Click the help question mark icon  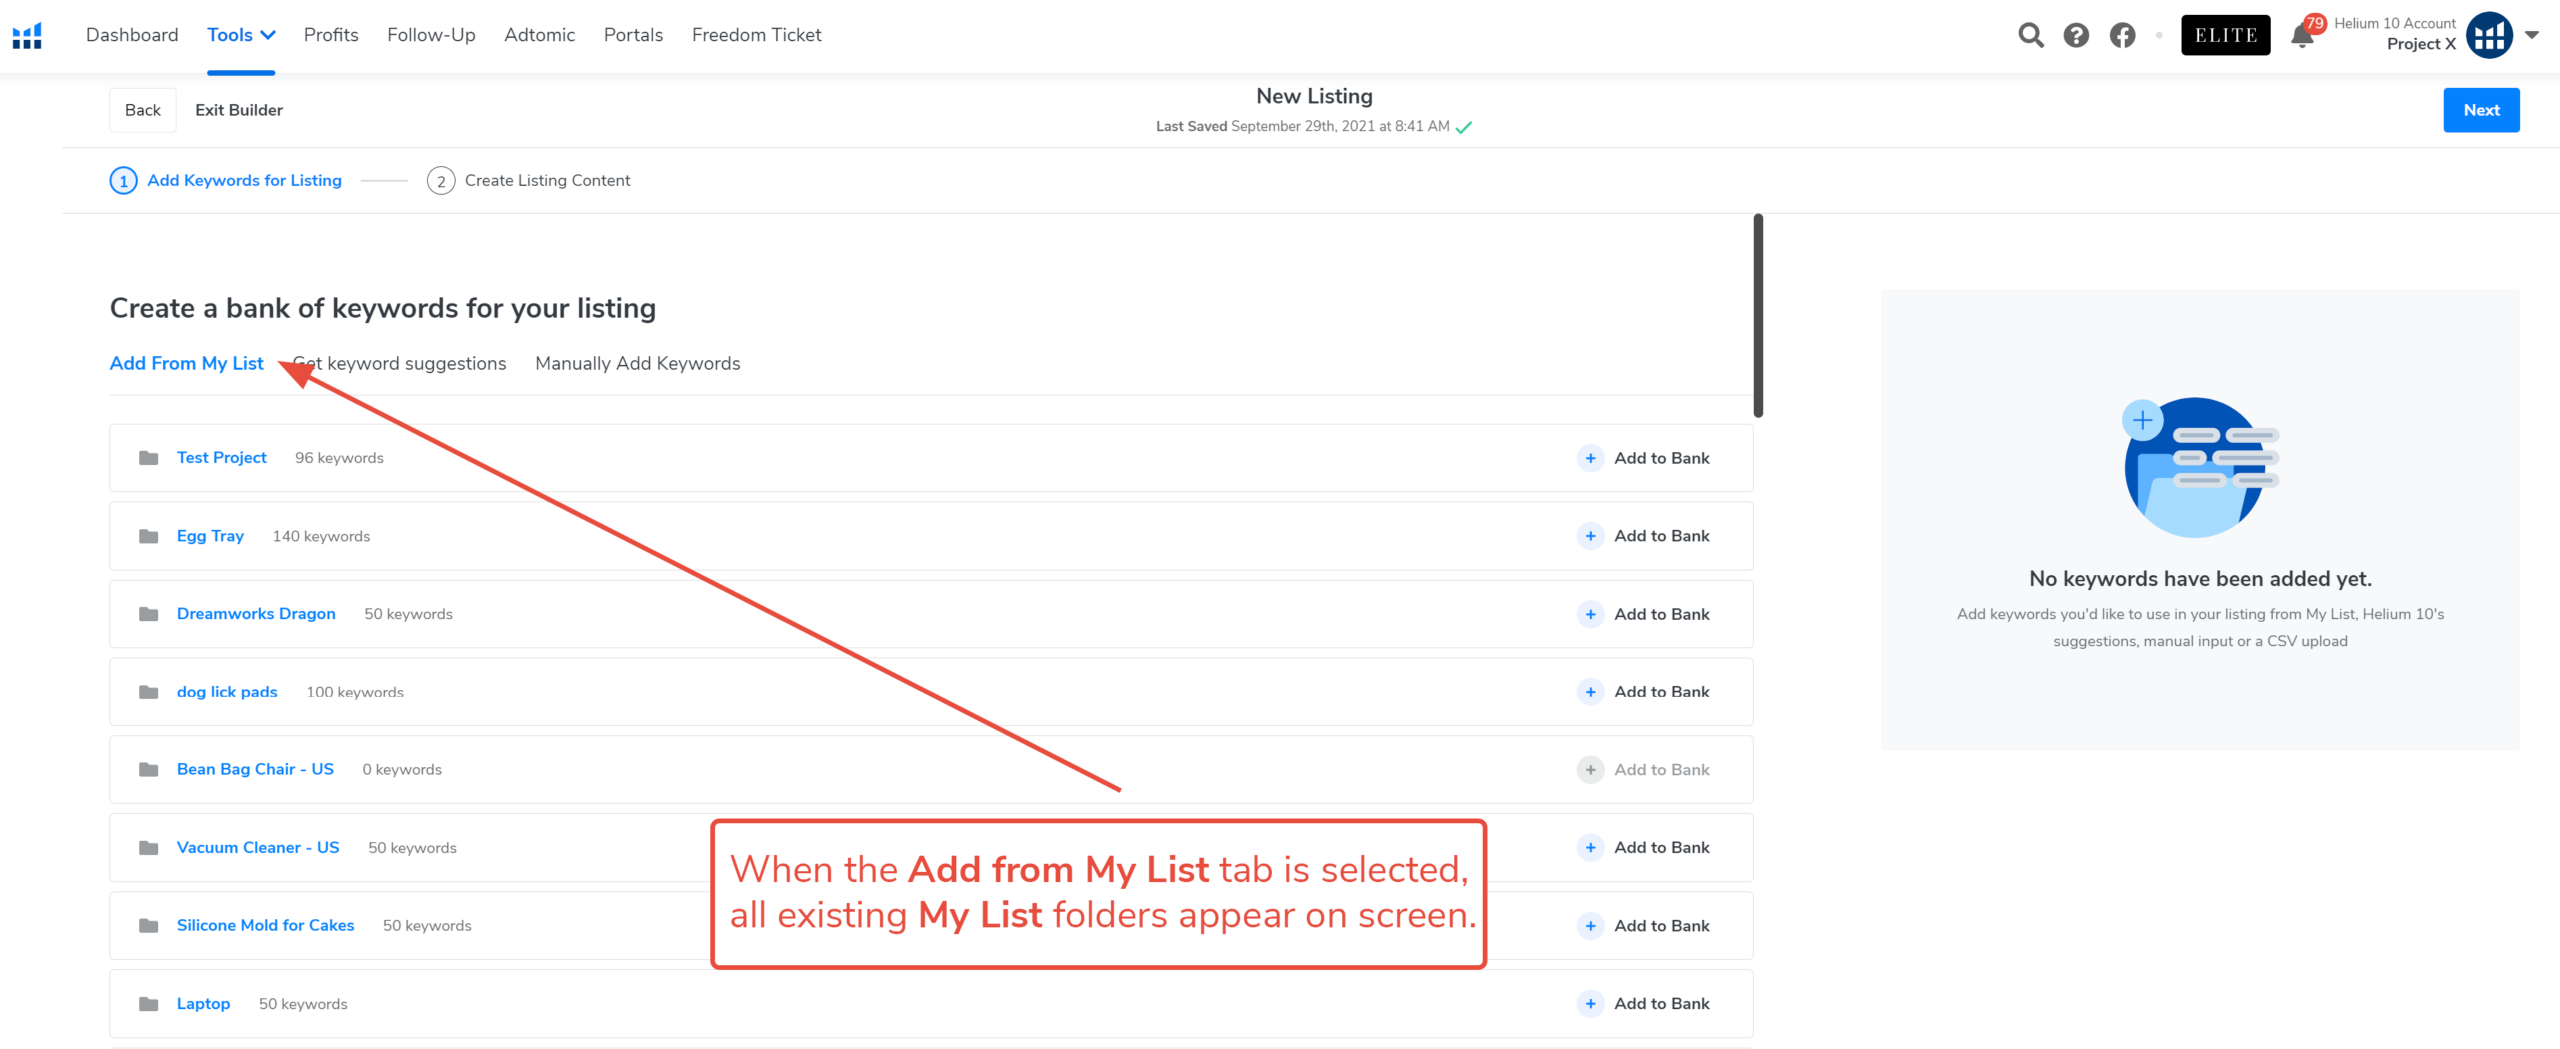pyautogui.click(x=2077, y=35)
